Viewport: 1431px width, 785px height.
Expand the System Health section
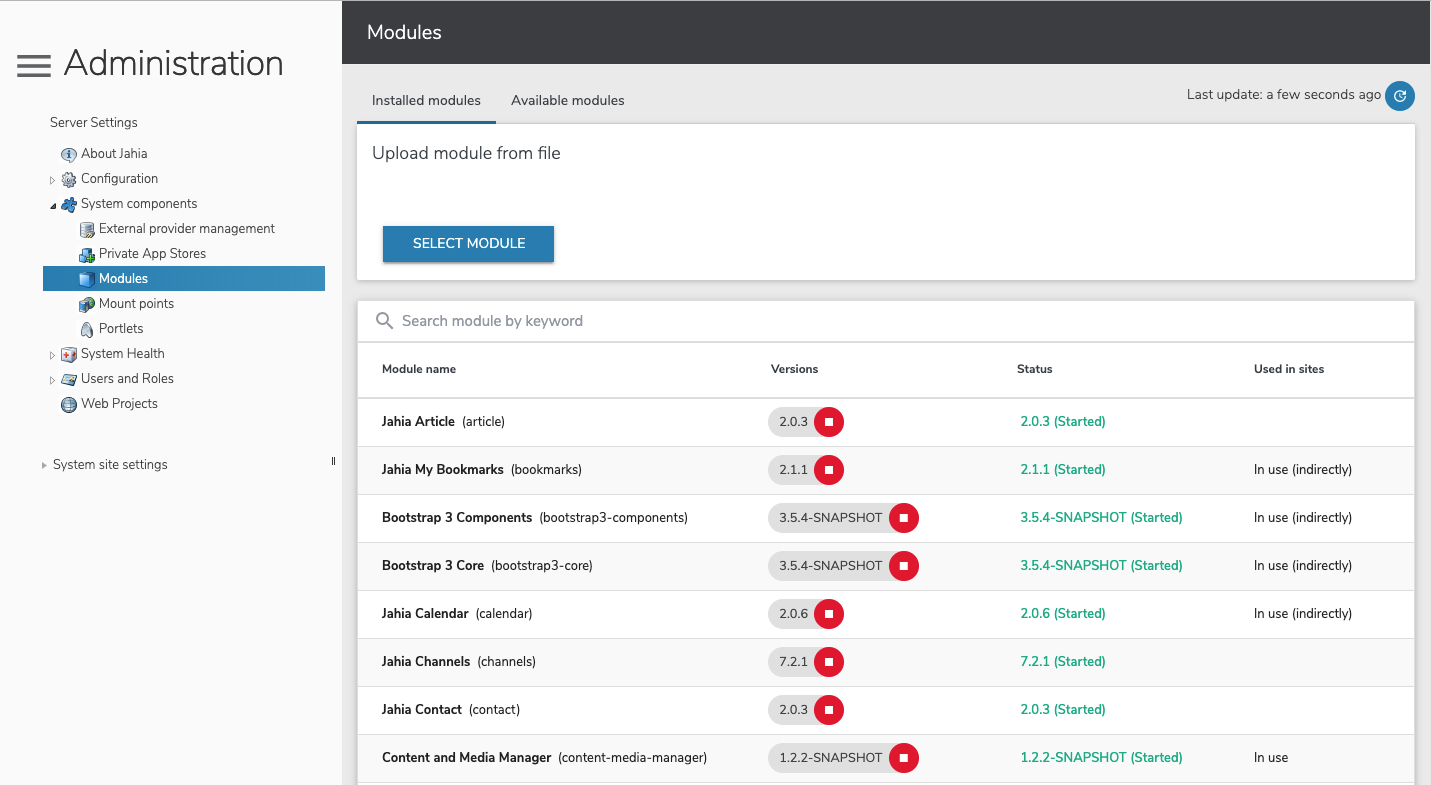(53, 353)
